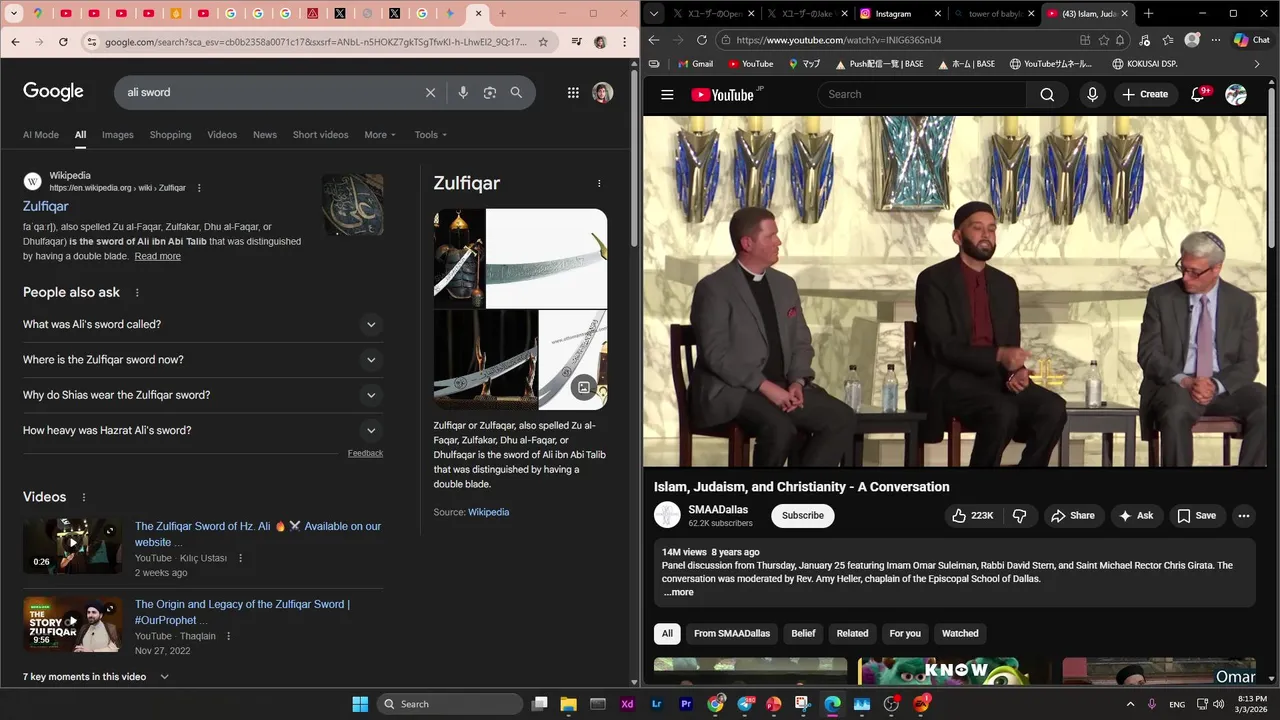Open Chrome tab search dropdown arrow
1280x720 pixels.
14,14
